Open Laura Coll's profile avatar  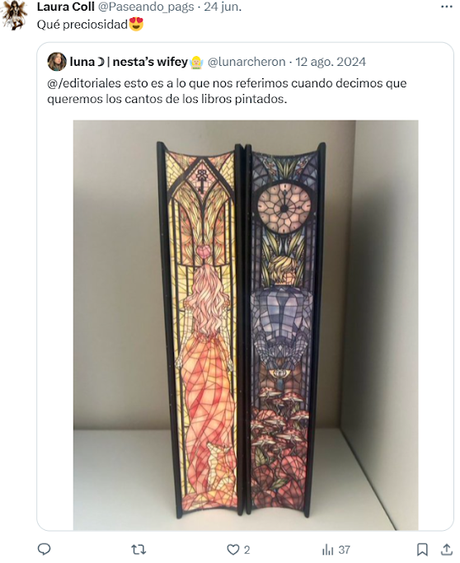coord(13,14)
